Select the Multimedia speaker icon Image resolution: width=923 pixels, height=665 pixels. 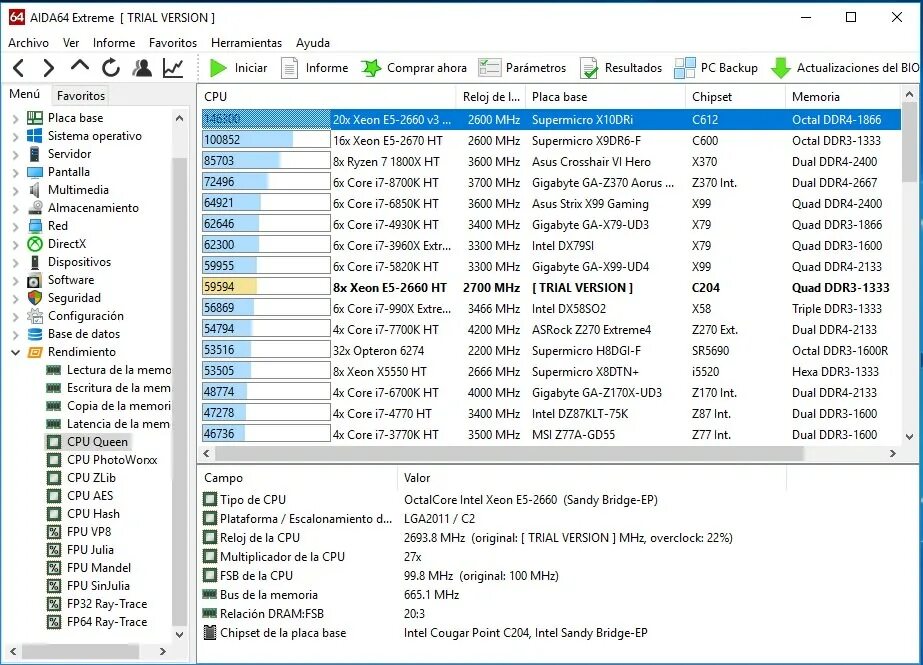35,189
